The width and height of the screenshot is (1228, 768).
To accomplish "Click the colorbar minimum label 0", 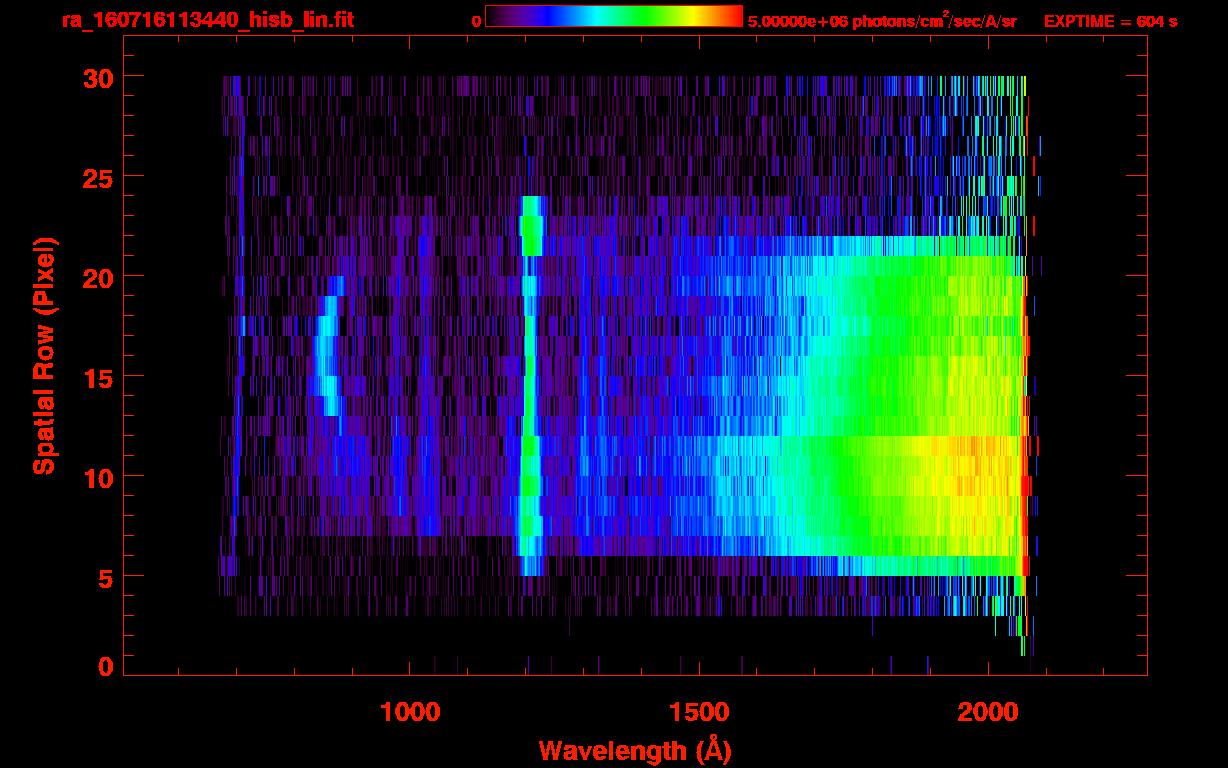I will coord(476,21).
